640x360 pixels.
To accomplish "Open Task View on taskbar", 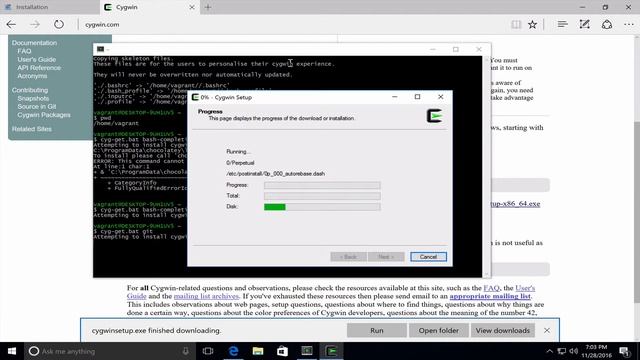I will 208,351.
